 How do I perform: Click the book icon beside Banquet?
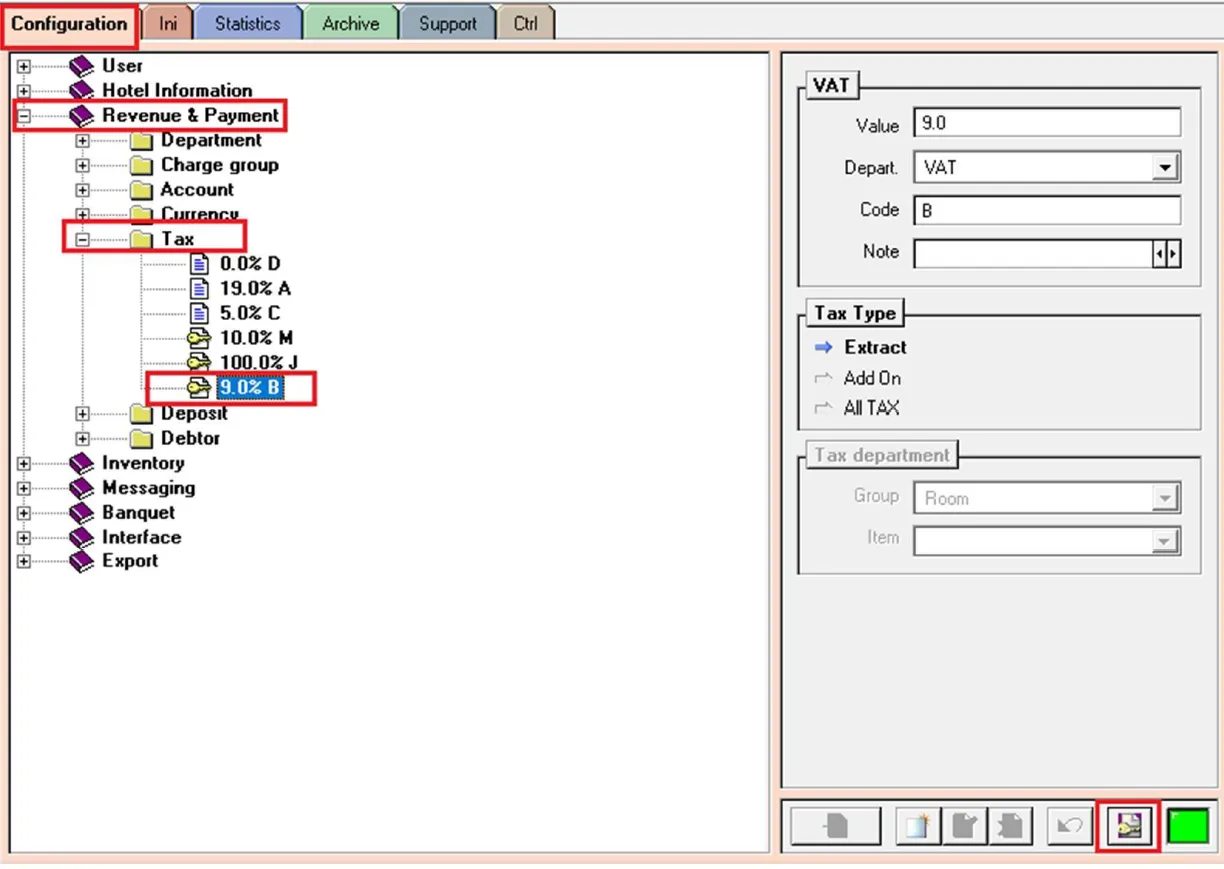pyautogui.click(x=82, y=512)
